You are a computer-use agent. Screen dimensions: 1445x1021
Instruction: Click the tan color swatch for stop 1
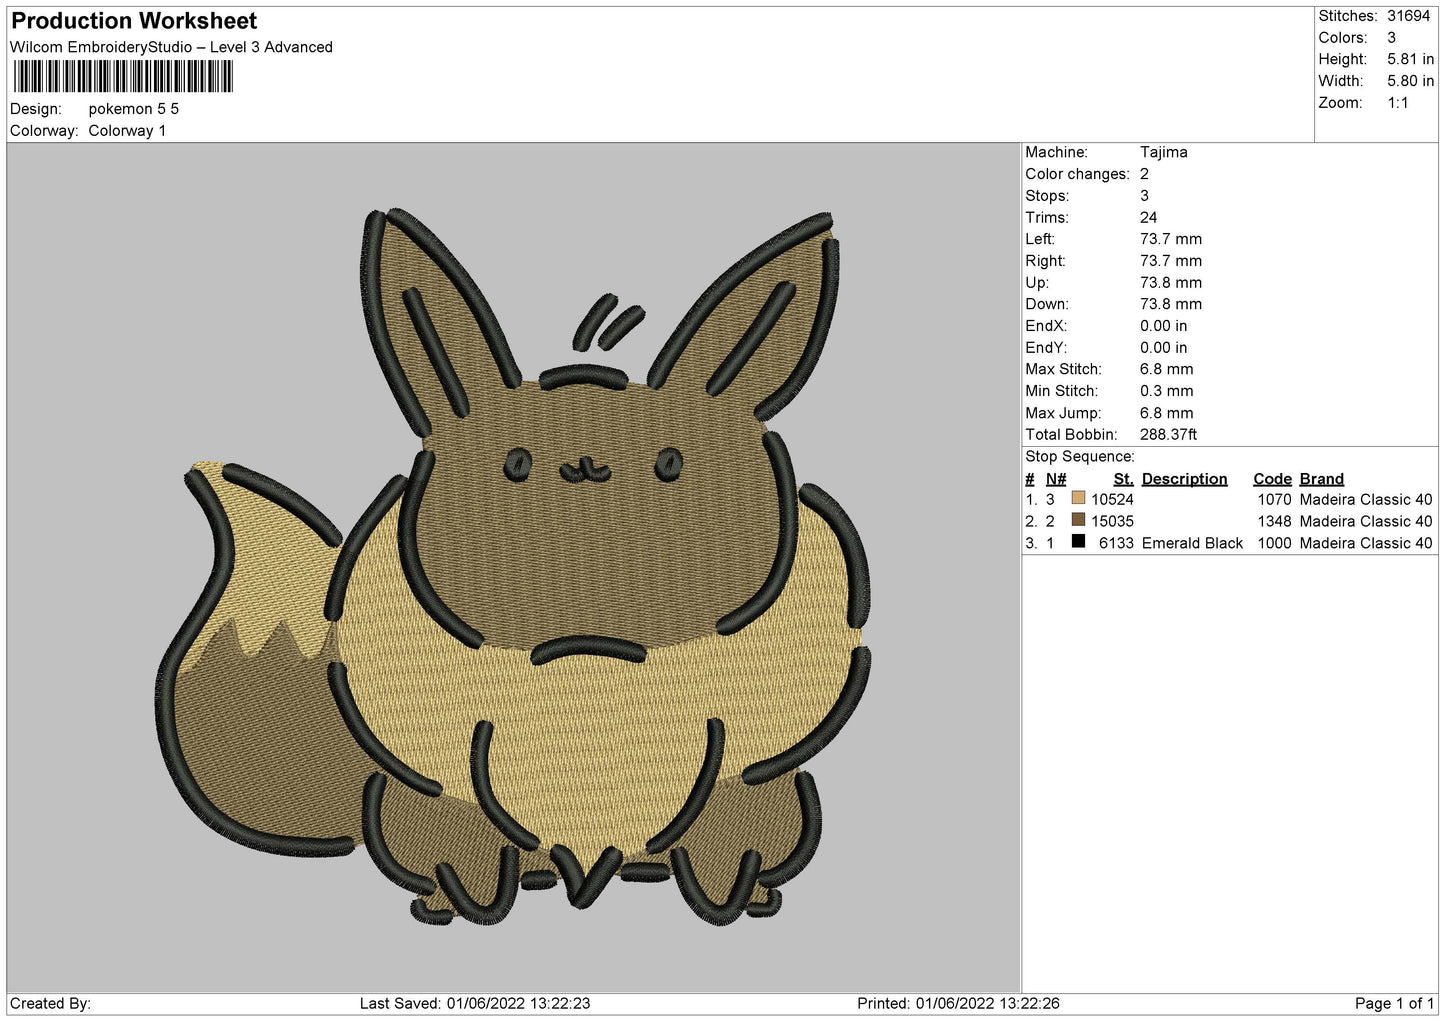1078,498
